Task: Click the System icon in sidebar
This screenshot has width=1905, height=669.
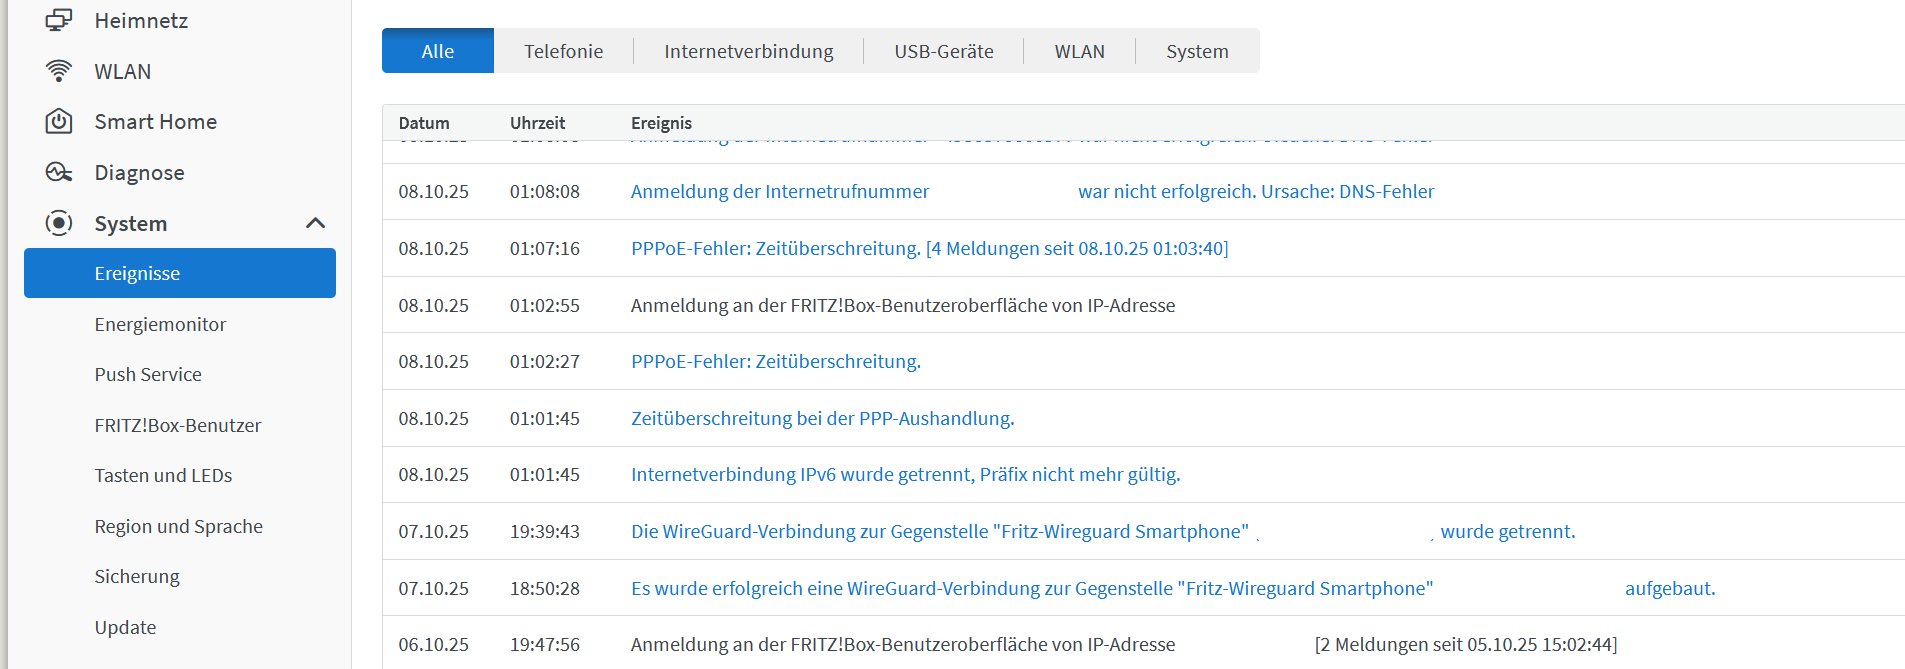Action: click(59, 223)
